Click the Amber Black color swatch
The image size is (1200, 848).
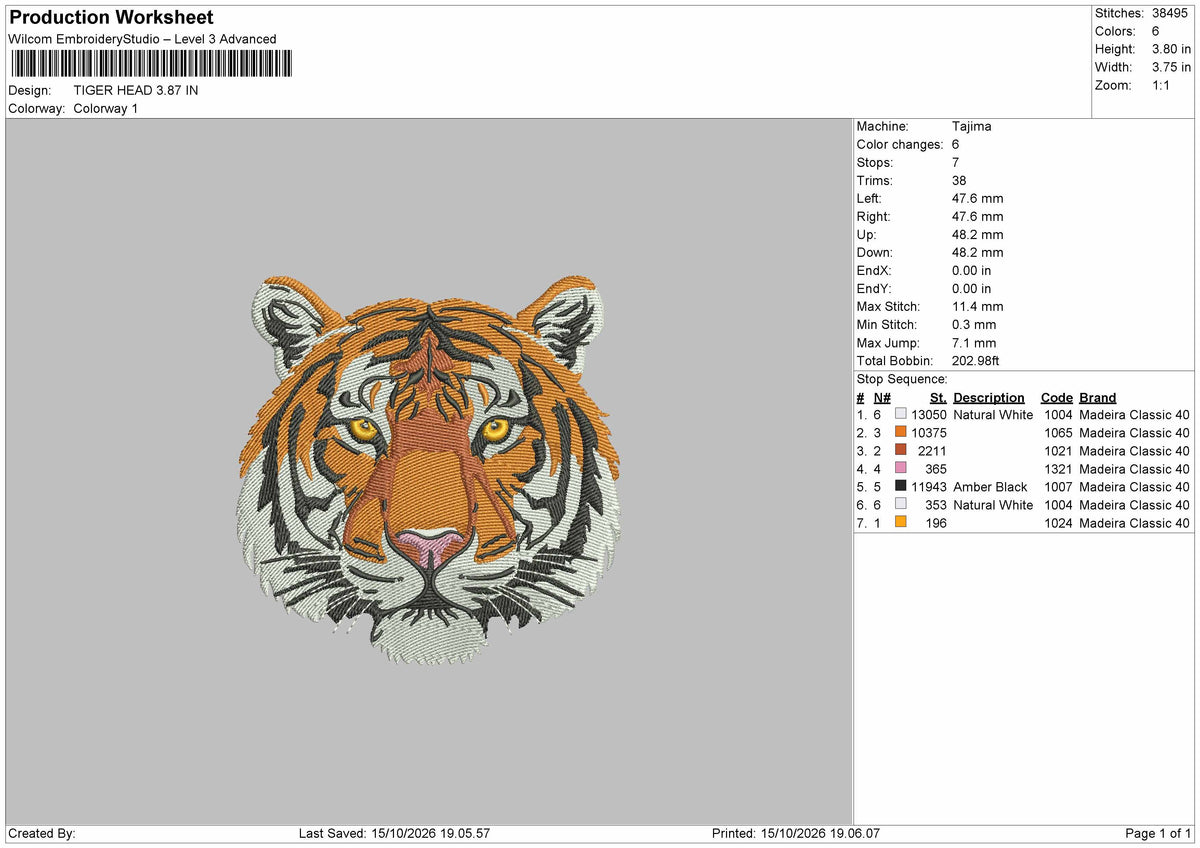pos(901,486)
